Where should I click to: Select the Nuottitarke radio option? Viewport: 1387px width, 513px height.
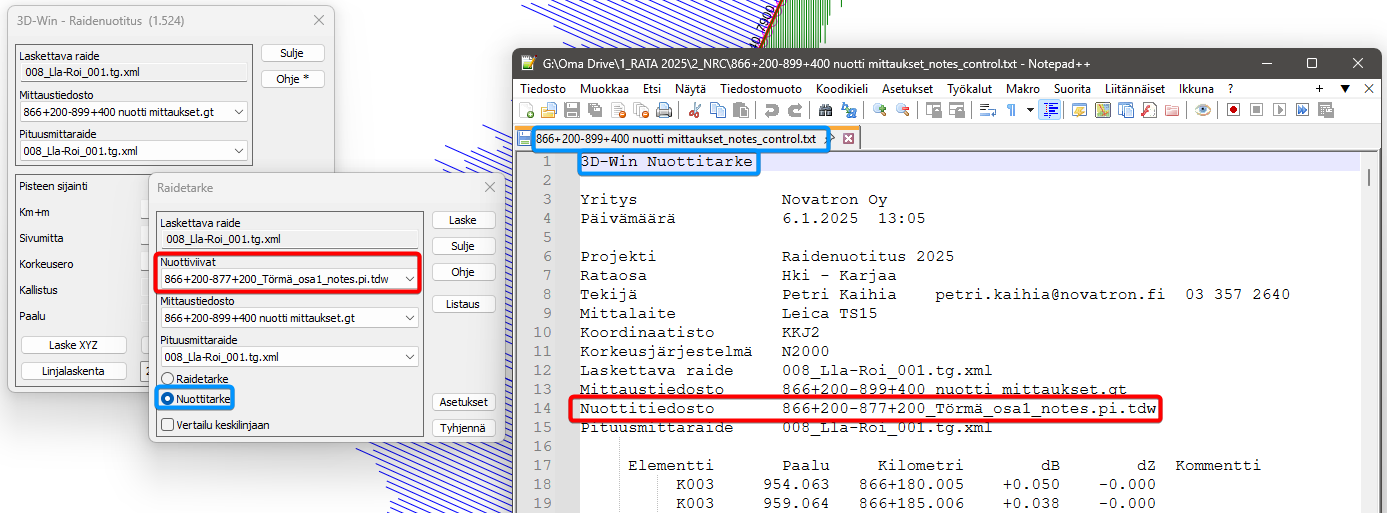167,399
